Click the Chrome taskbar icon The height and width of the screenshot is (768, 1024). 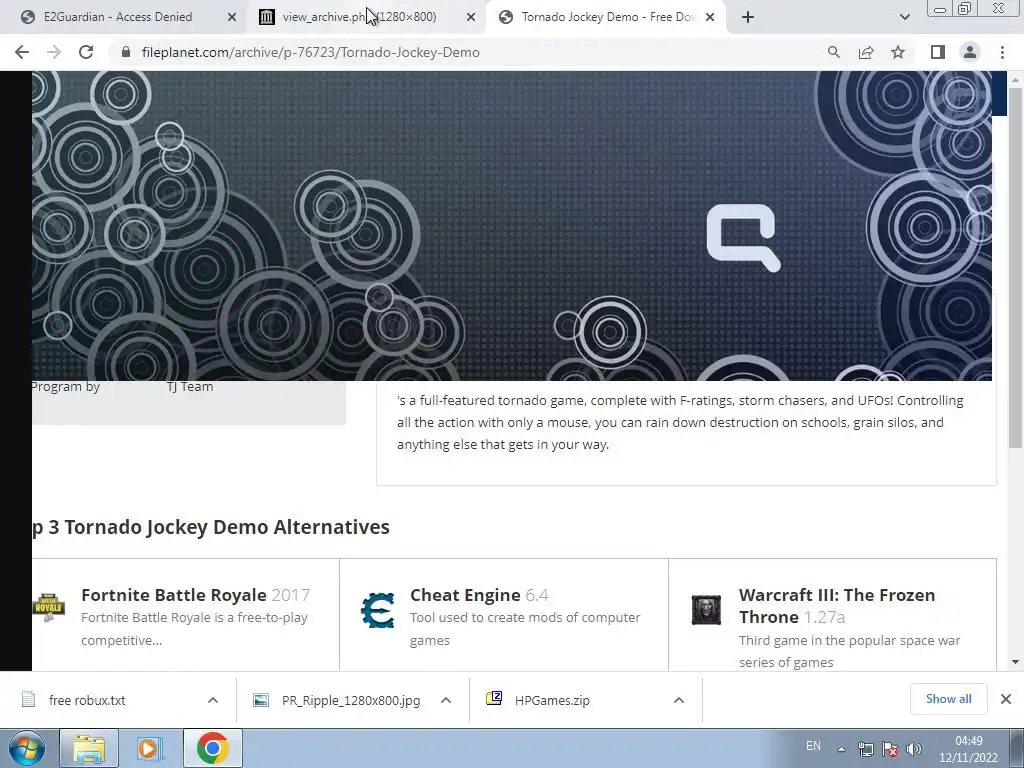[212, 748]
